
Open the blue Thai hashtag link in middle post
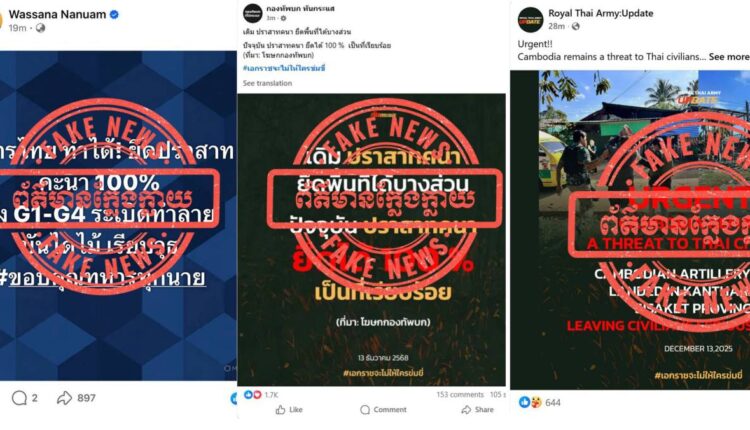coord(284,68)
